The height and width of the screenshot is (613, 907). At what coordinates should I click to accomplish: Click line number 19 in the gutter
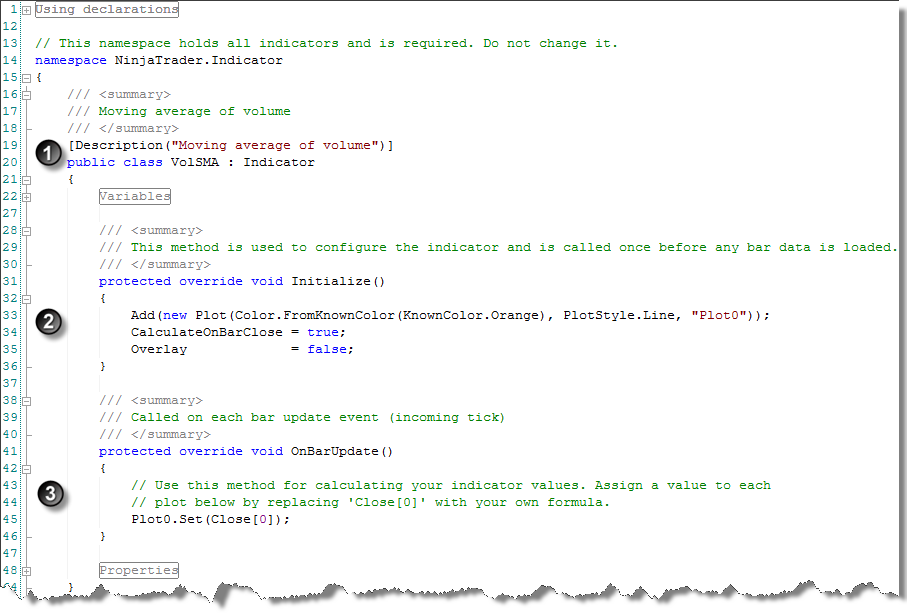[10, 145]
